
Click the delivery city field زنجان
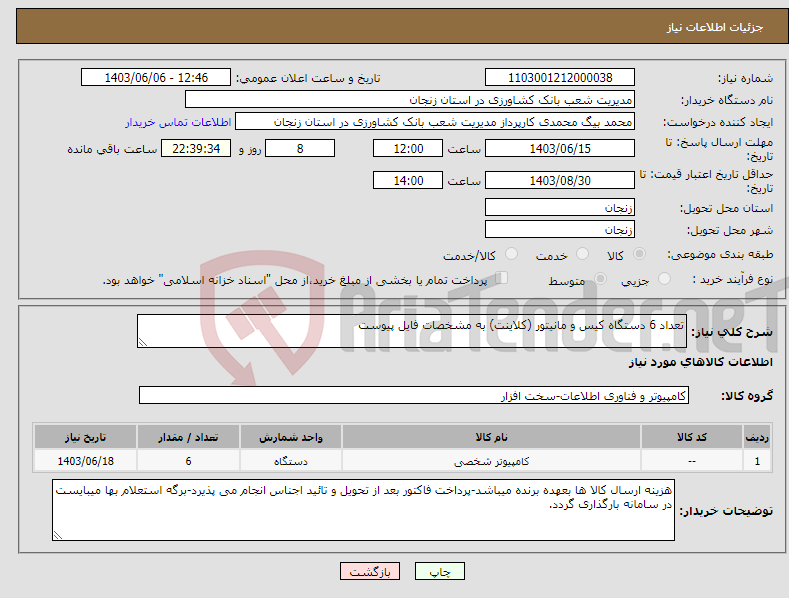(560, 229)
